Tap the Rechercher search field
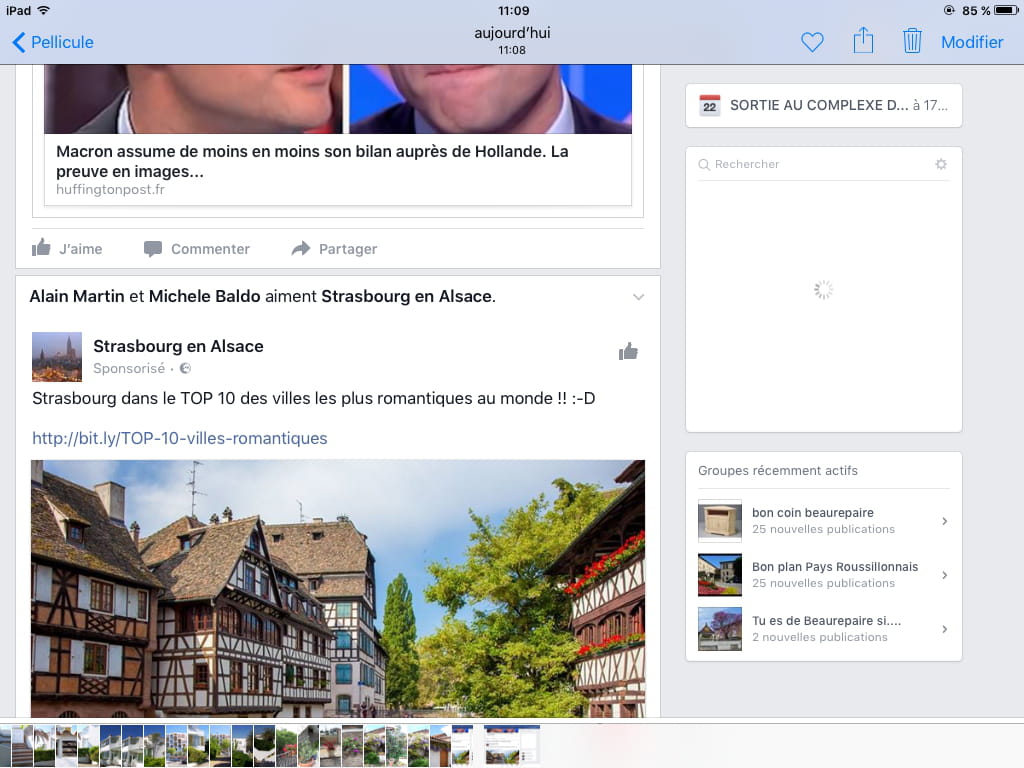The height and width of the screenshot is (768, 1024). [824, 164]
